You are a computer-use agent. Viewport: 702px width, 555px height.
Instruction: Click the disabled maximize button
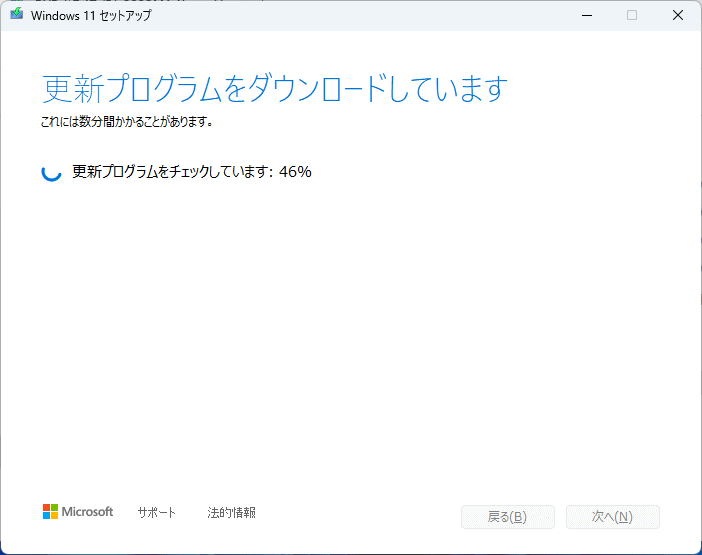pyautogui.click(x=632, y=15)
